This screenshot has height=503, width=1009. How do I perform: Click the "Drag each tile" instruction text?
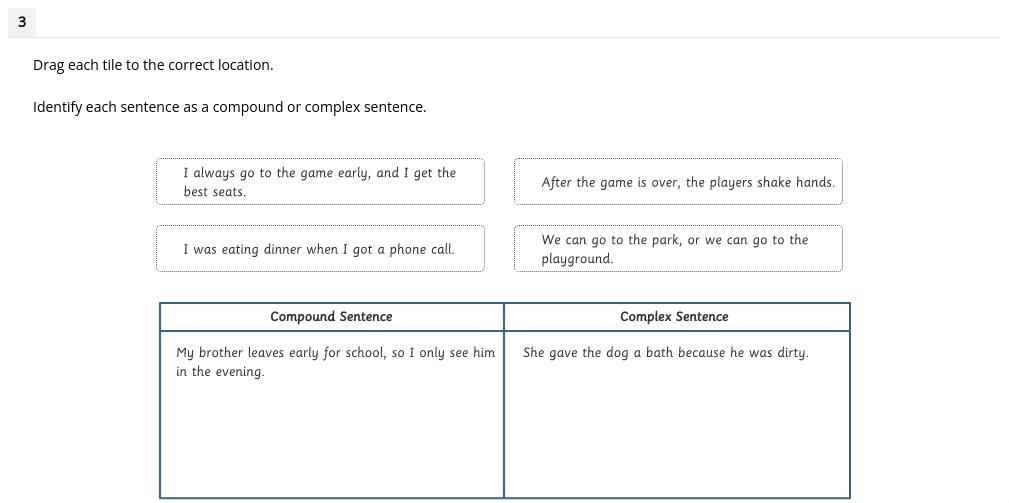pyautogui.click(x=153, y=65)
